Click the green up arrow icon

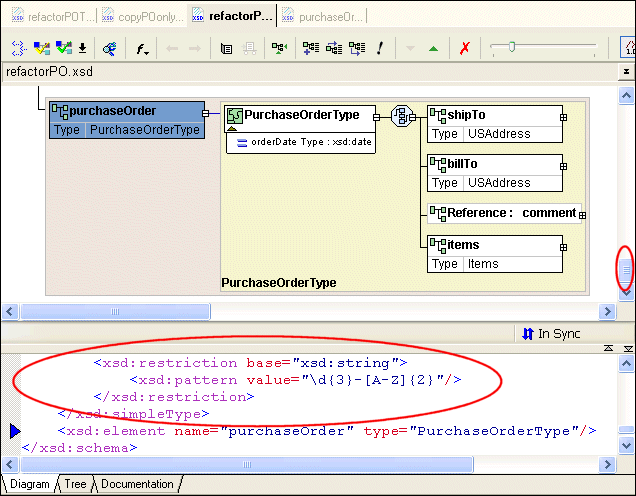point(433,48)
